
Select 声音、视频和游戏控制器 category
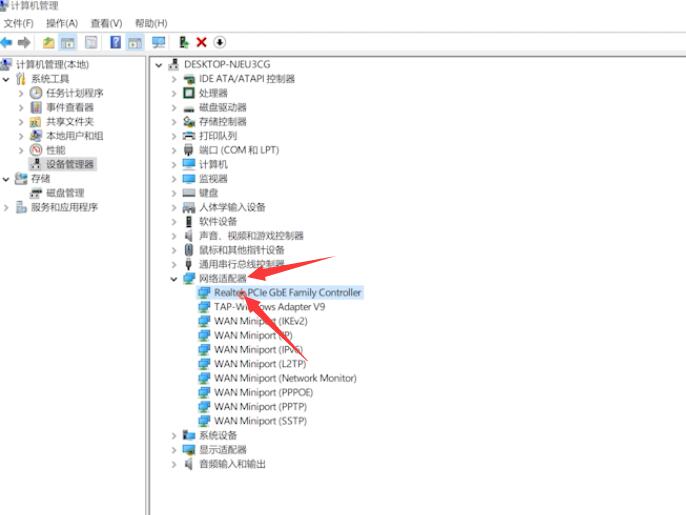pos(251,236)
